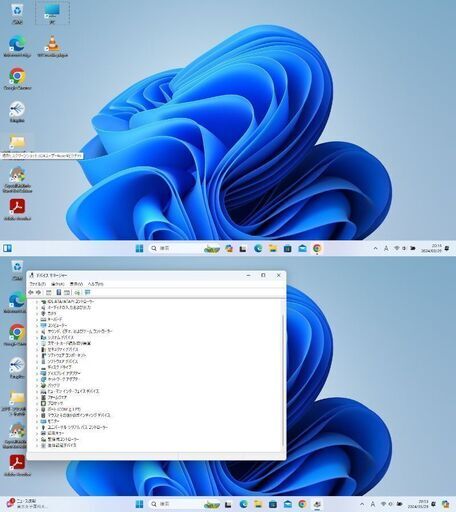Expand the カメラ device category
Viewport: 456px width, 512px height.
point(37,314)
